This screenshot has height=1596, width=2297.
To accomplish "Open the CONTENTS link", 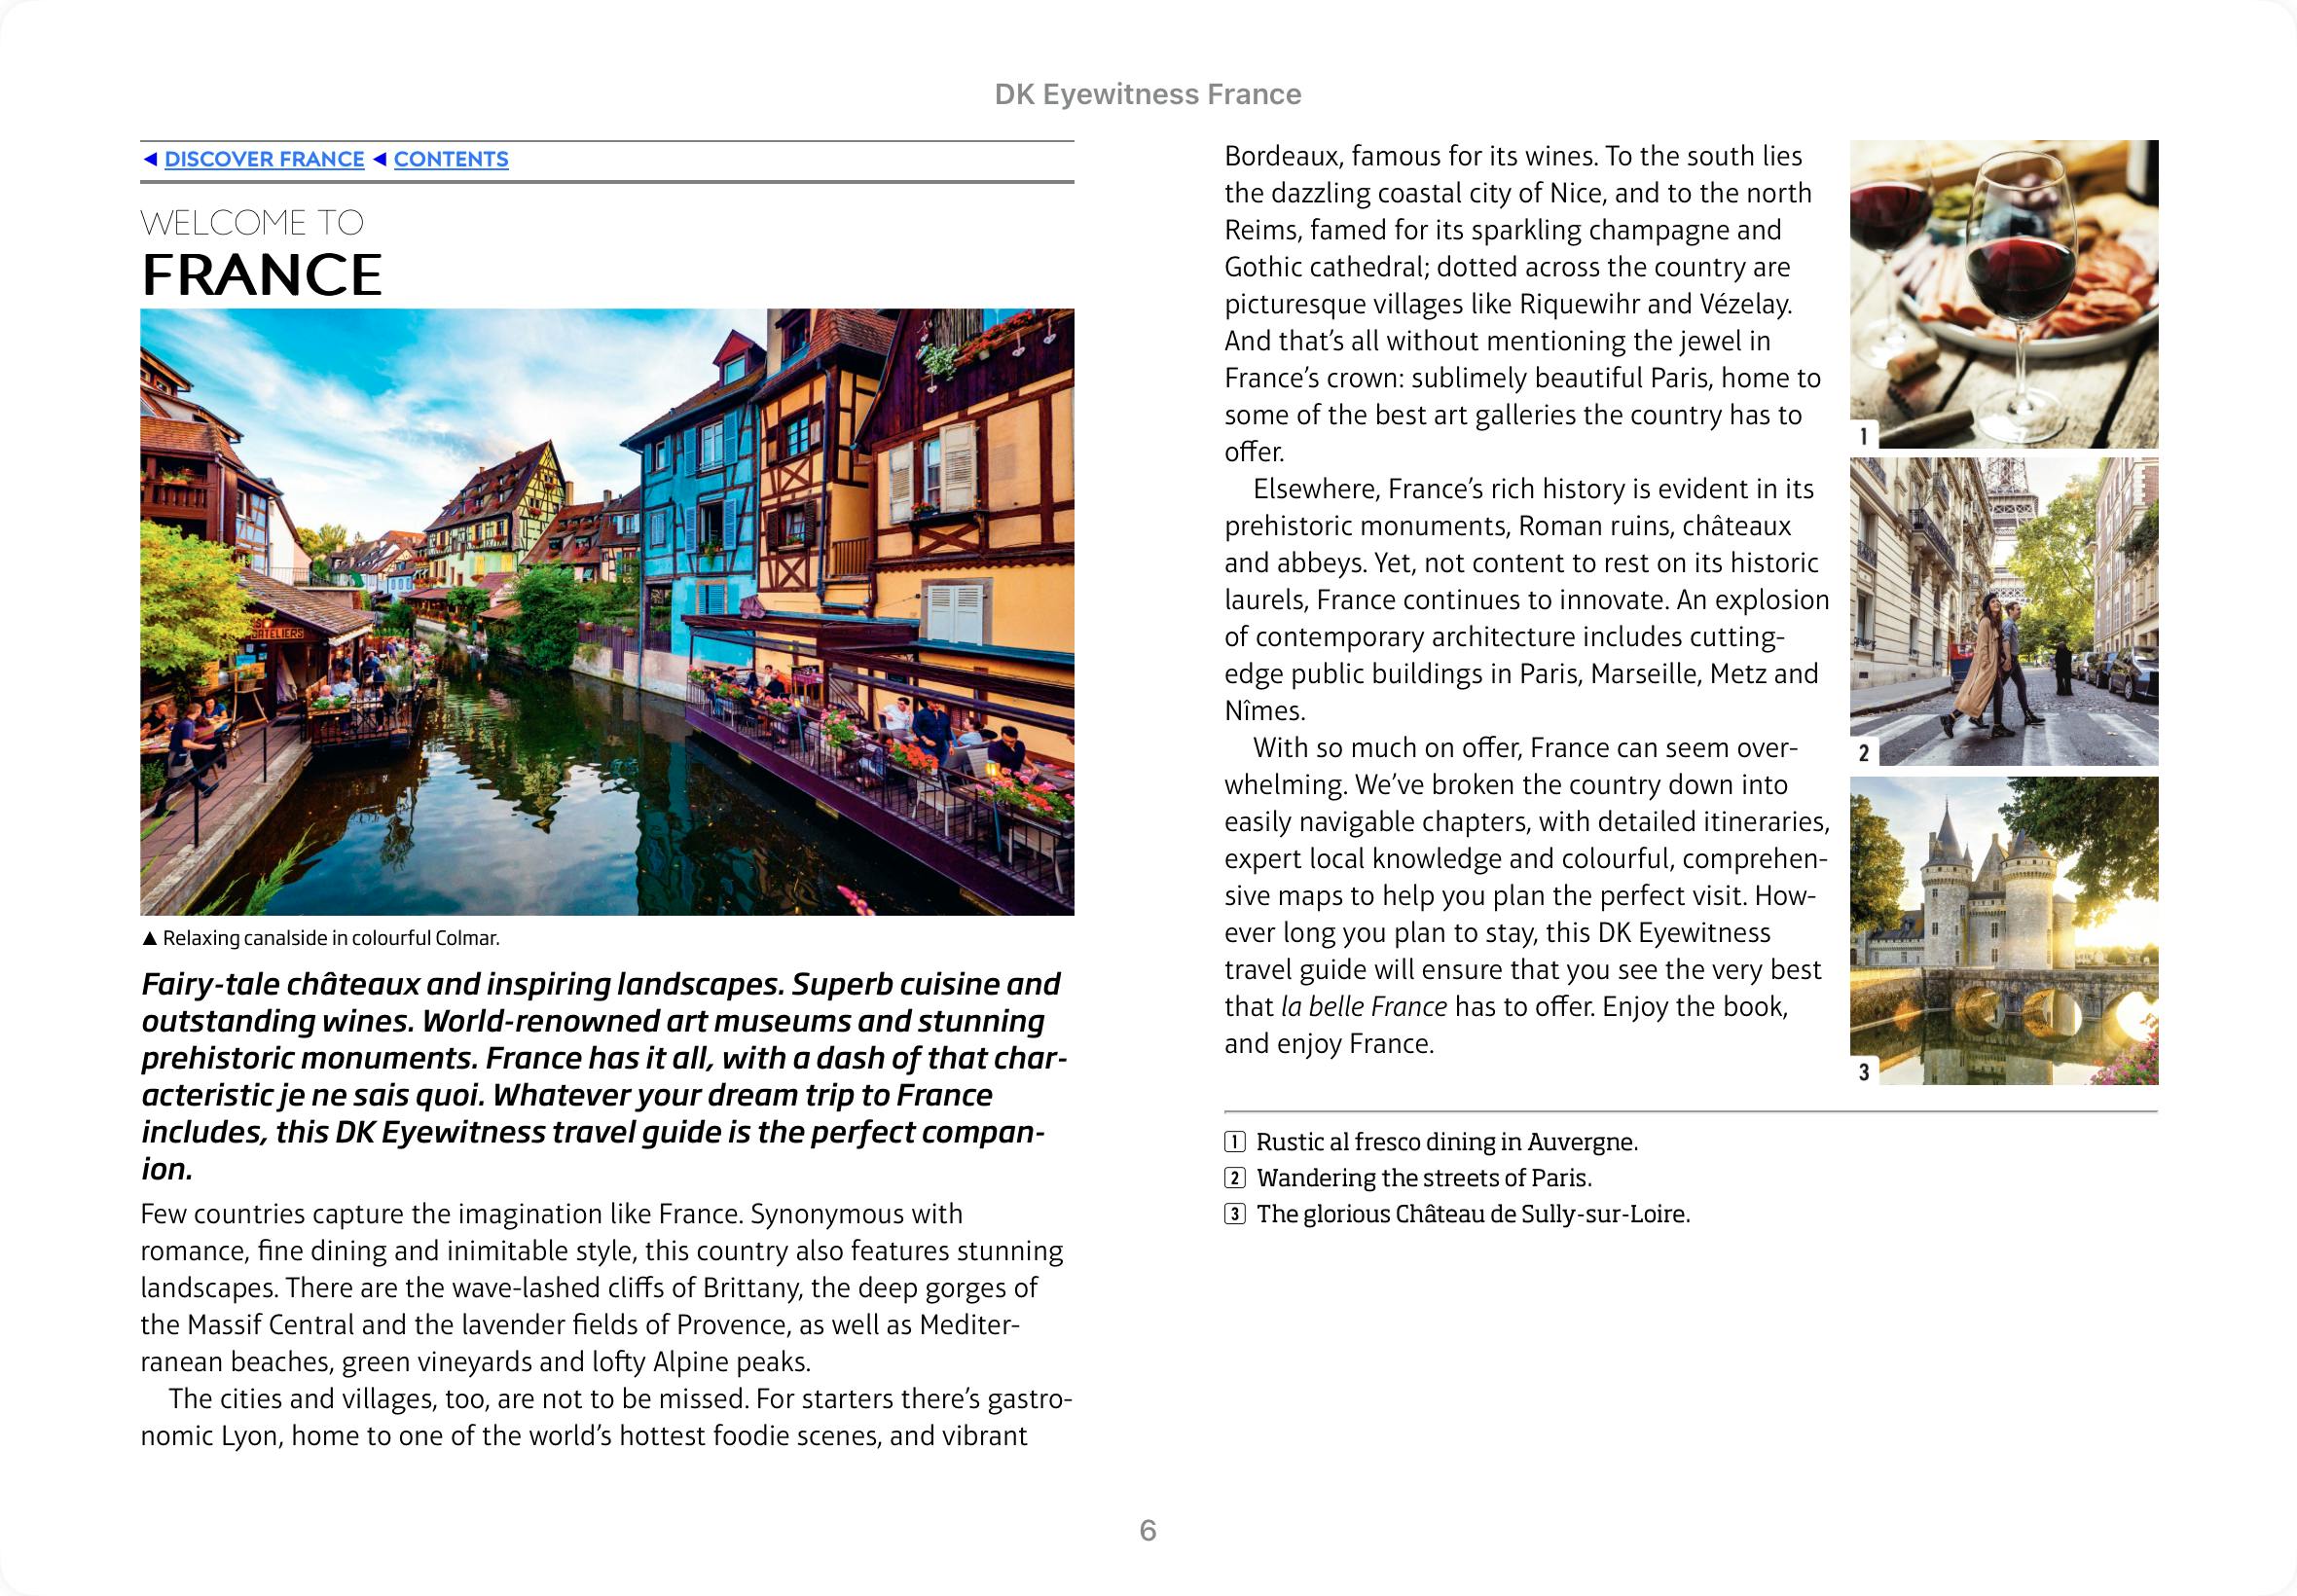I will click(450, 159).
